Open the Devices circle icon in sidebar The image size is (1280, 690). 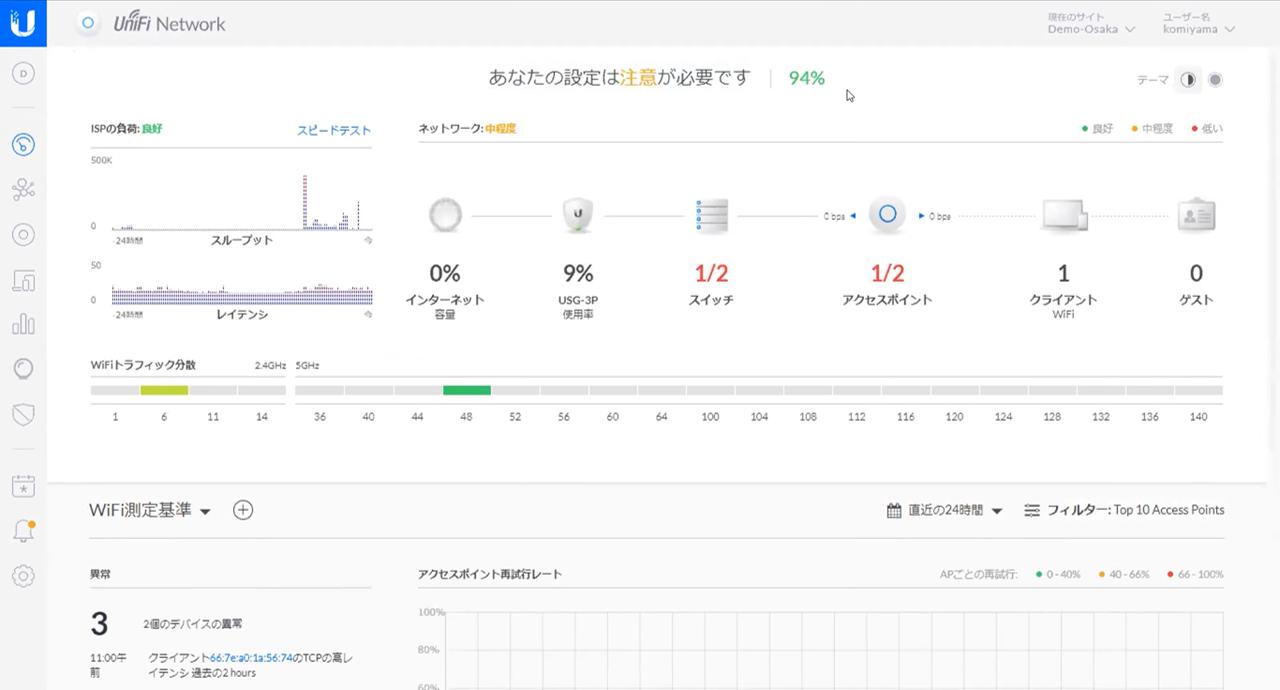pyautogui.click(x=23, y=235)
